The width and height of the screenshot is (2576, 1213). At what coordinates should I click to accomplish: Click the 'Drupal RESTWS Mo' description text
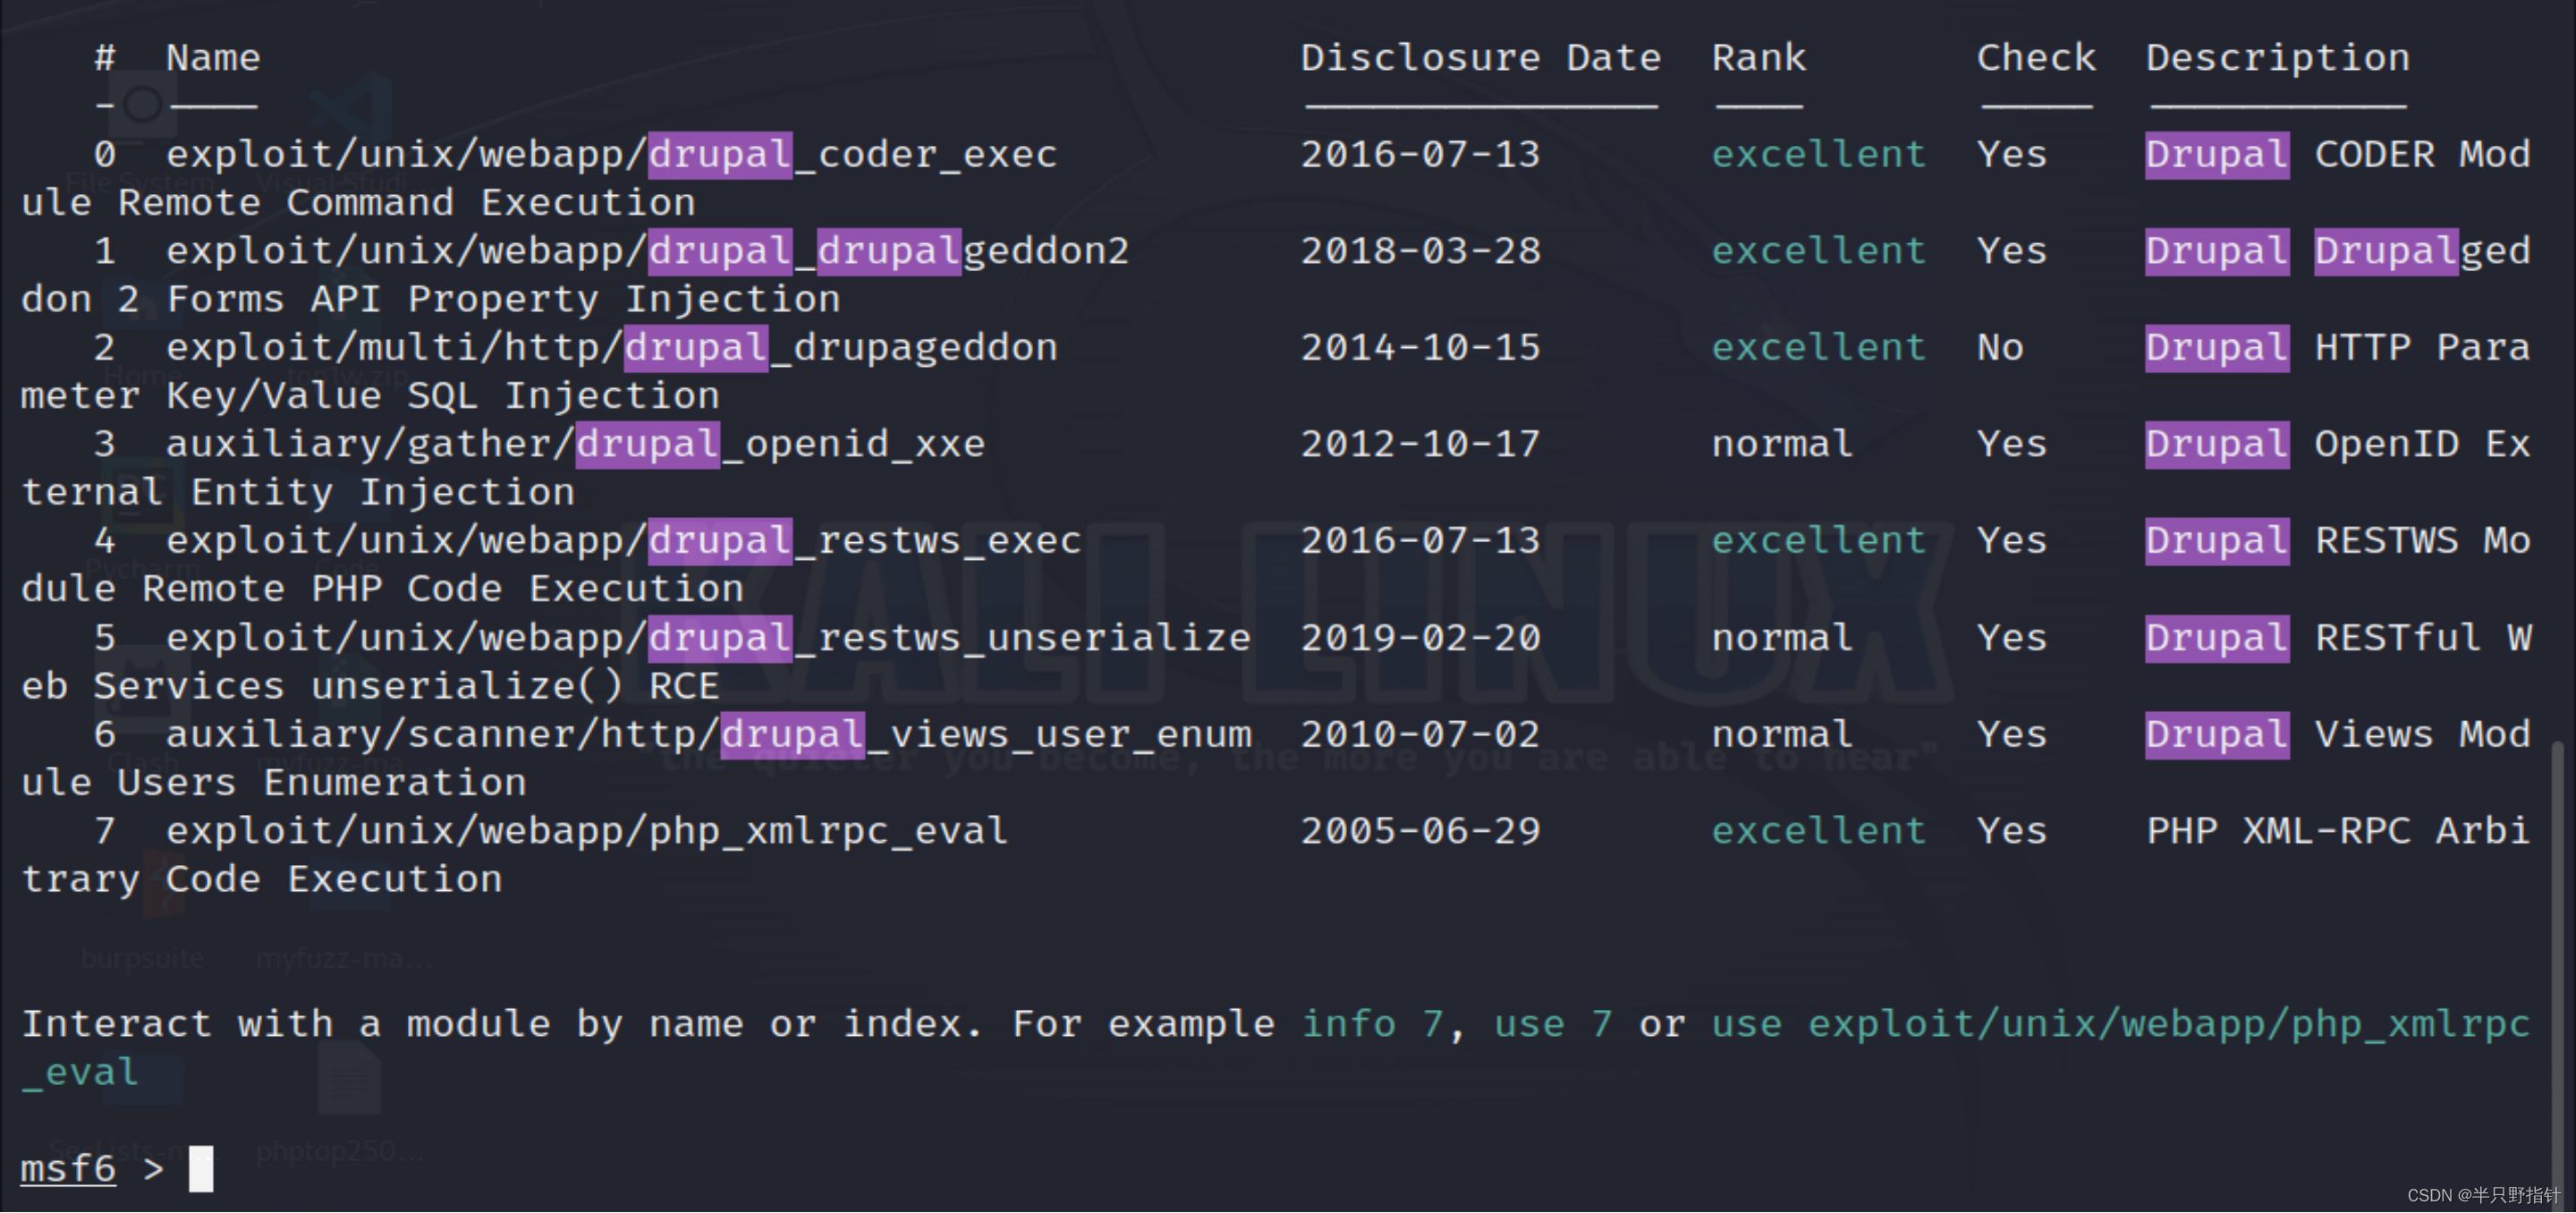coord(2338,541)
